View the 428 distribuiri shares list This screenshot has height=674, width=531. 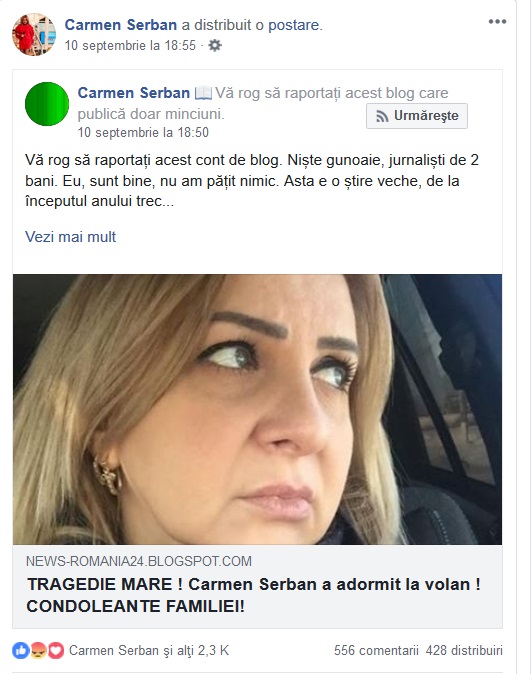coord(464,650)
